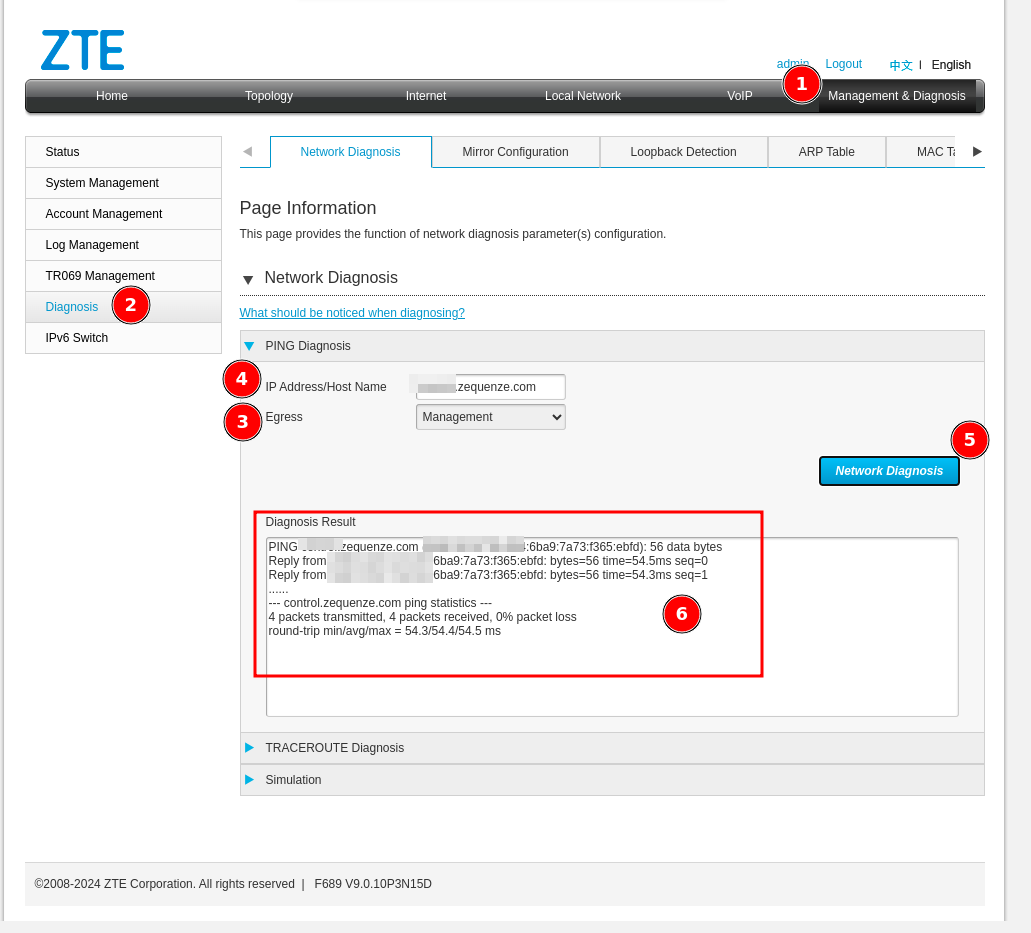Click the Diagnosis Result text area

(612, 680)
